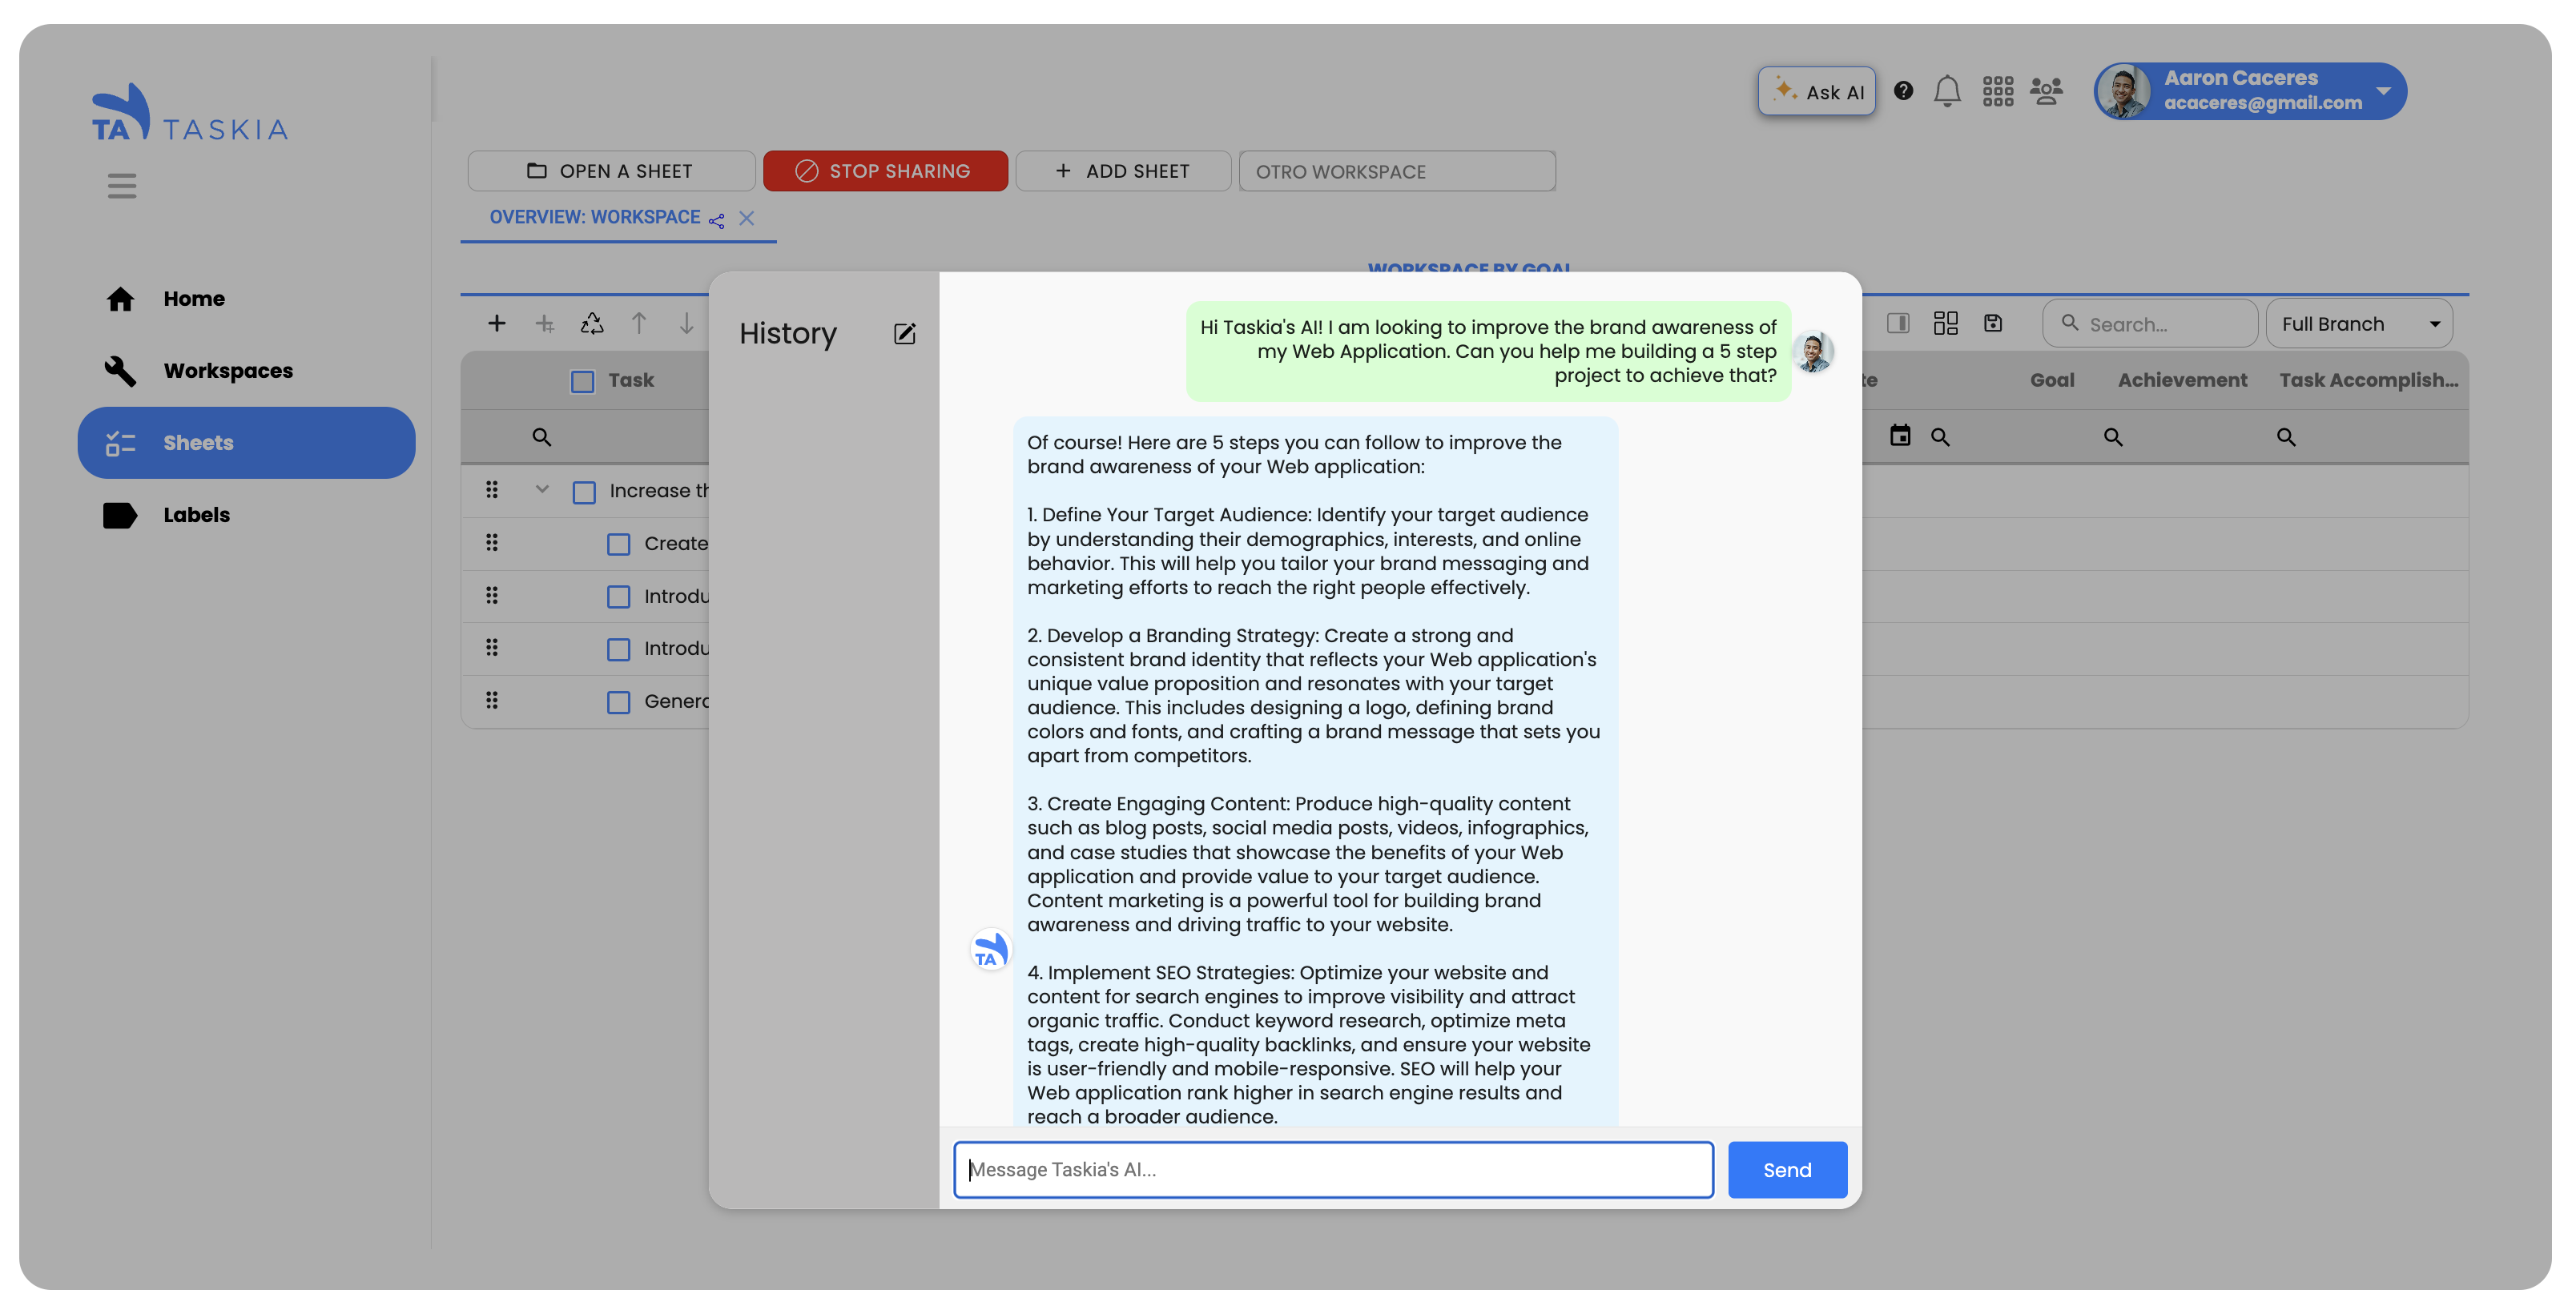Click the new chat edit icon beside History
Screen dimensions: 2576x1314
pos(904,334)
